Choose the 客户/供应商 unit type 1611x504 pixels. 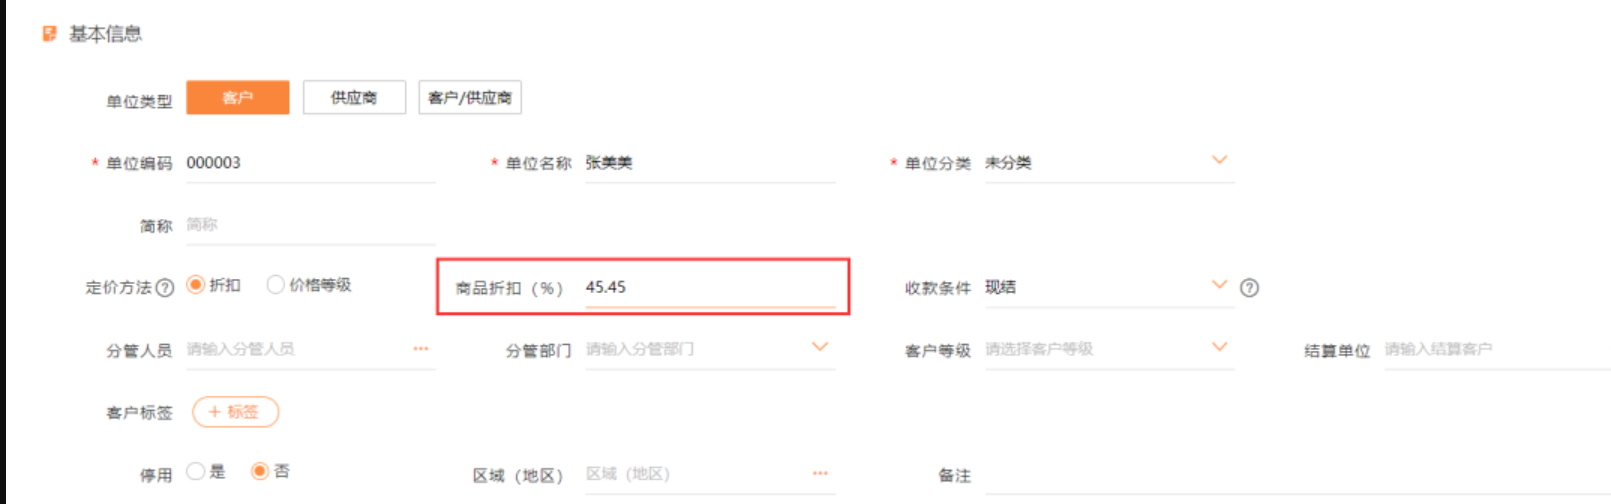(470, 97)
